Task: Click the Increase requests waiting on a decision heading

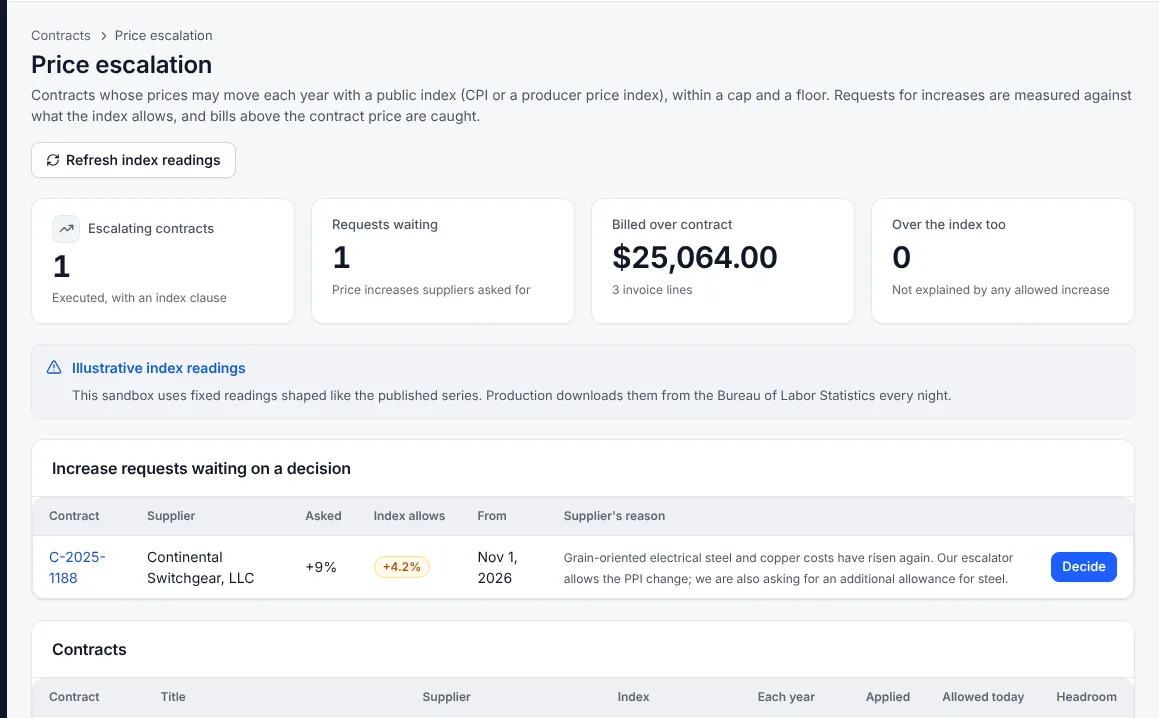Action: pyautogui.click(x=201, y=469)
